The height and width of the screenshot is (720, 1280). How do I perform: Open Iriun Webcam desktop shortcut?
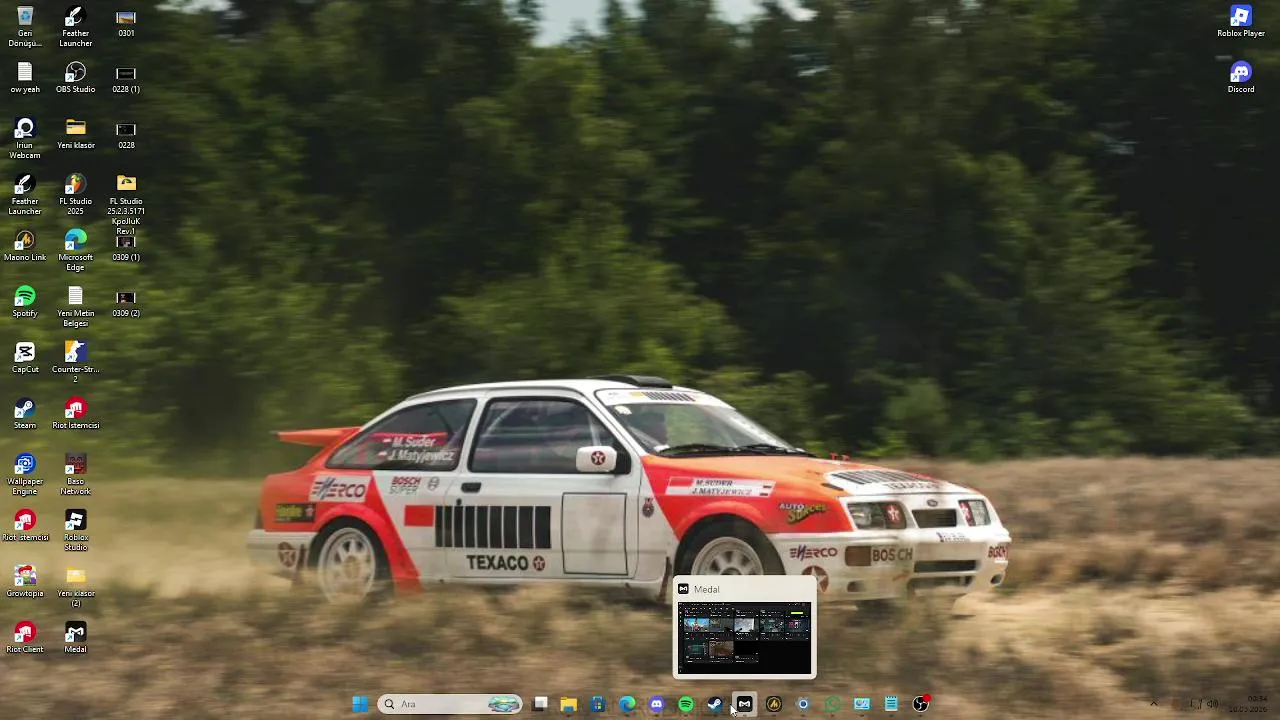tap(25, 139)
